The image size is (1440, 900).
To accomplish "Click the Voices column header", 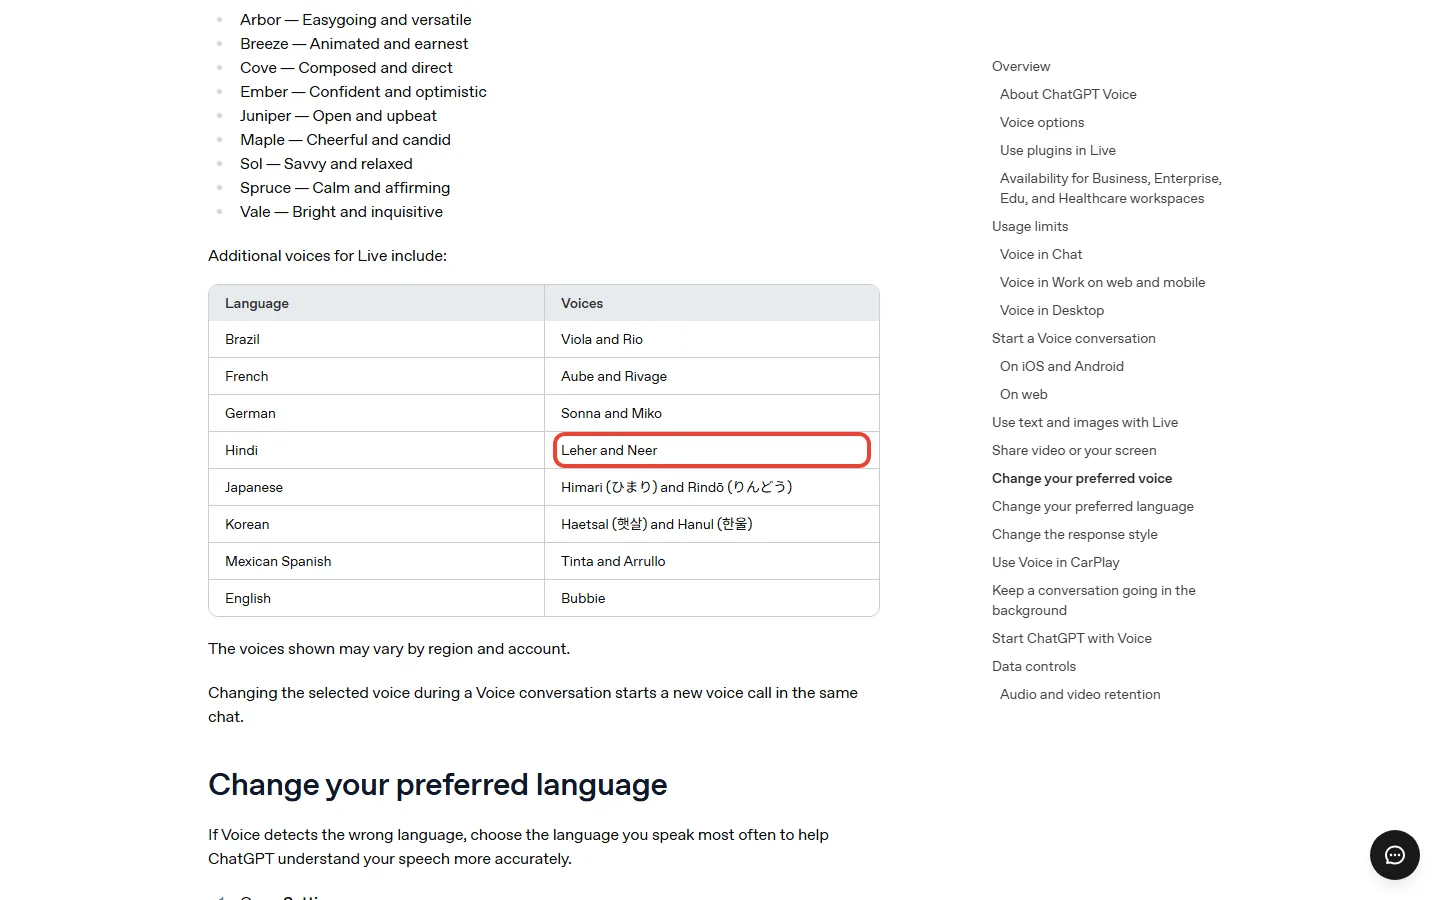I will (712, 303).
